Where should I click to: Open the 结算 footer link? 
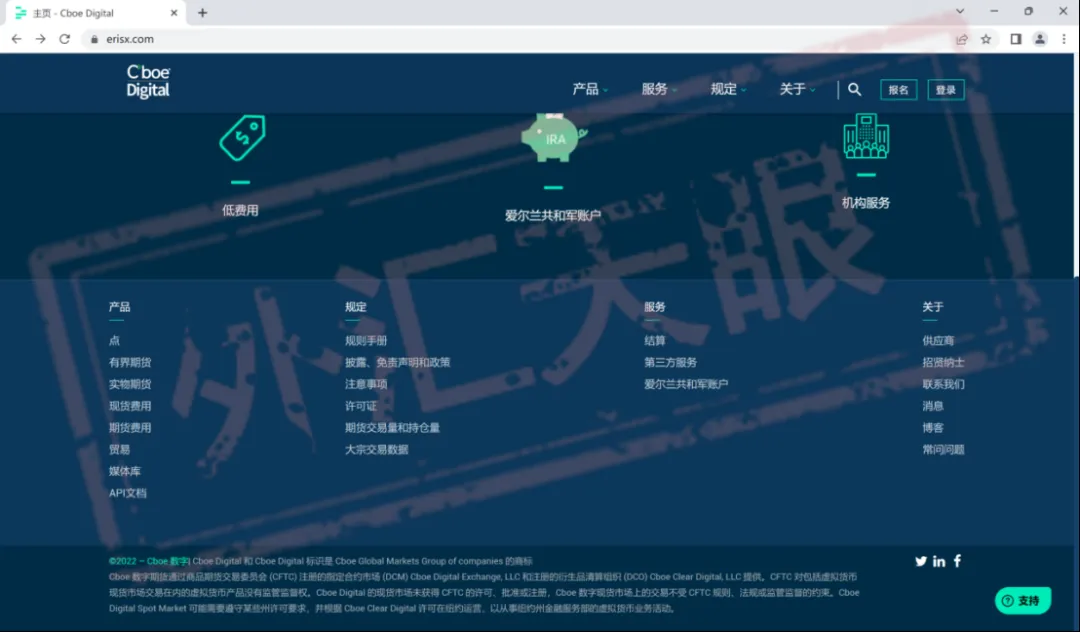tap(654, 341)
